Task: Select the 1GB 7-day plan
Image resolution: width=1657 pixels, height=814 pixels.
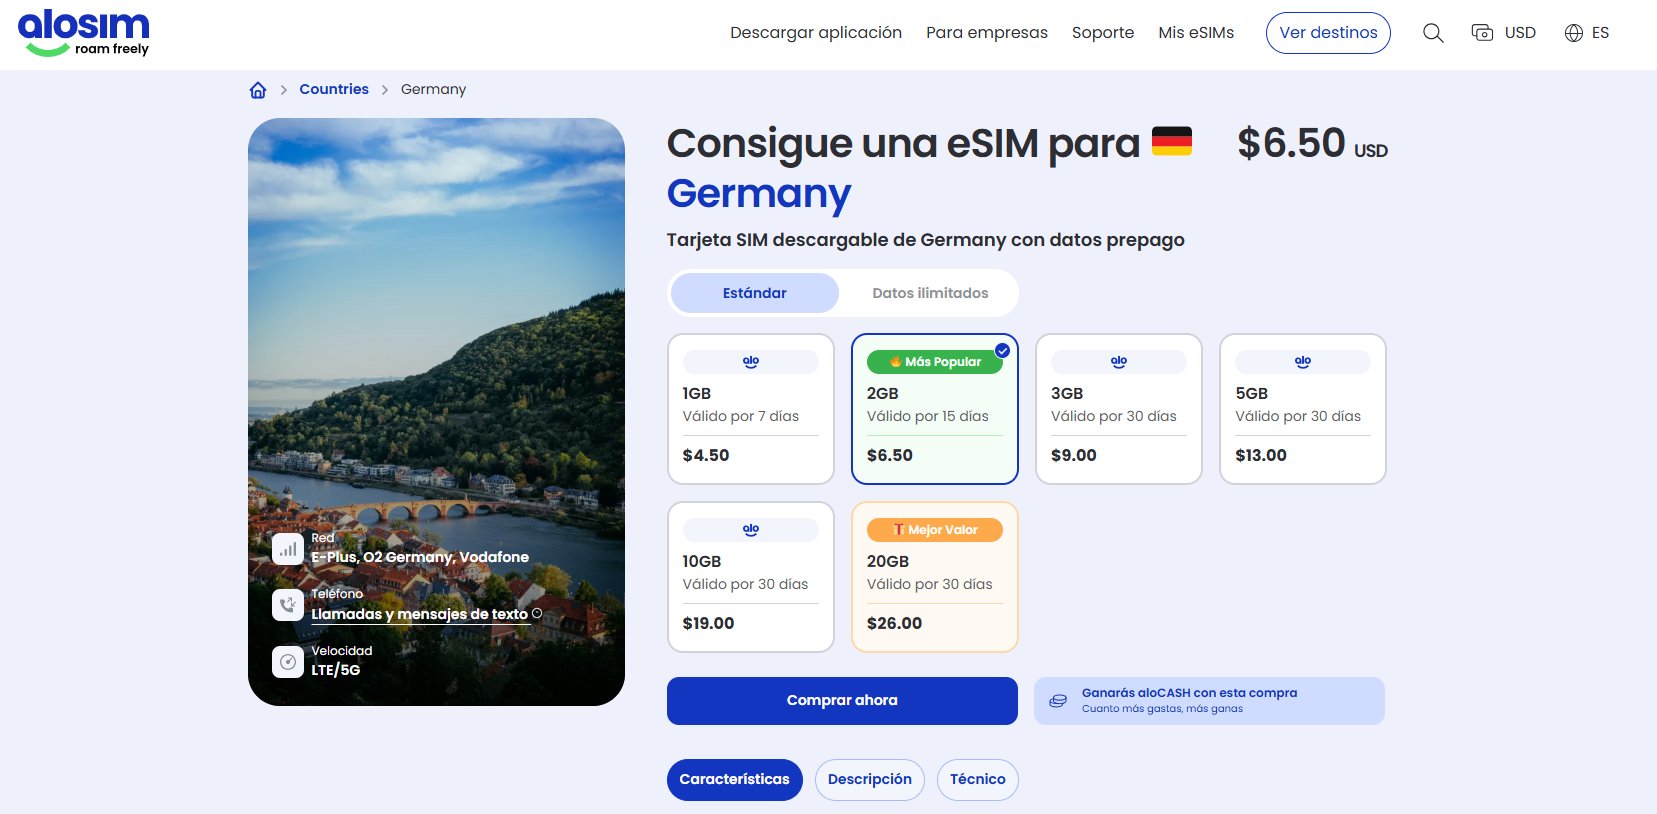Action: coord(751,409)
